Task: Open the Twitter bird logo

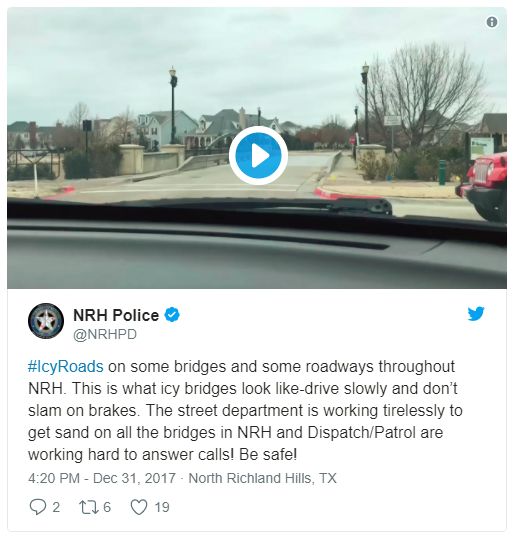Action: (476, 314)
